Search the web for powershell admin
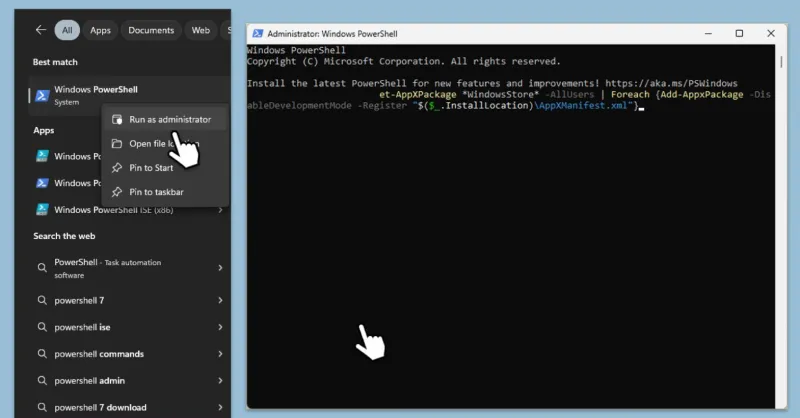800x418 pixels. coord(129,380)
